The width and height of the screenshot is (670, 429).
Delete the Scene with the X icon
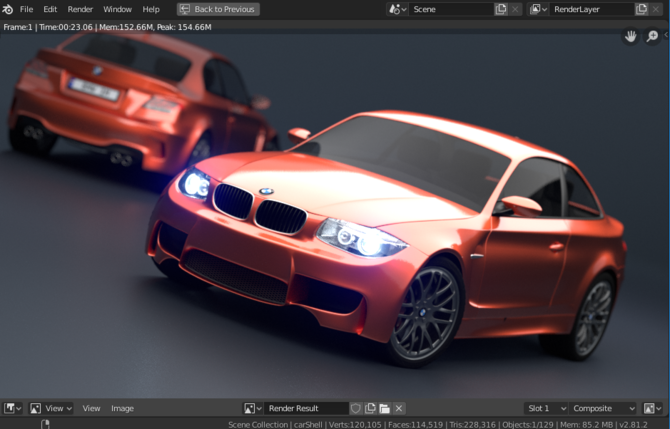515,9
